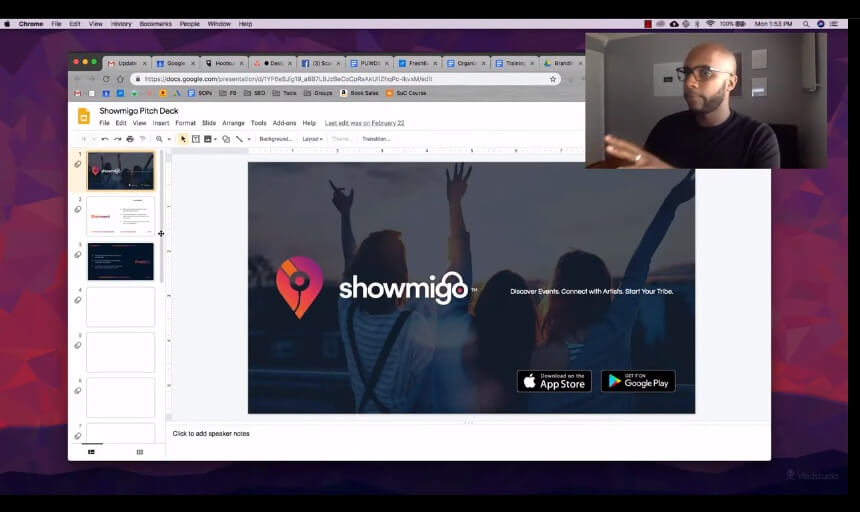Image resolution: width=860 pixels, height=512 pixels.
Task: Select blank slide 5 thumbnail
Action: coord(121,352)
